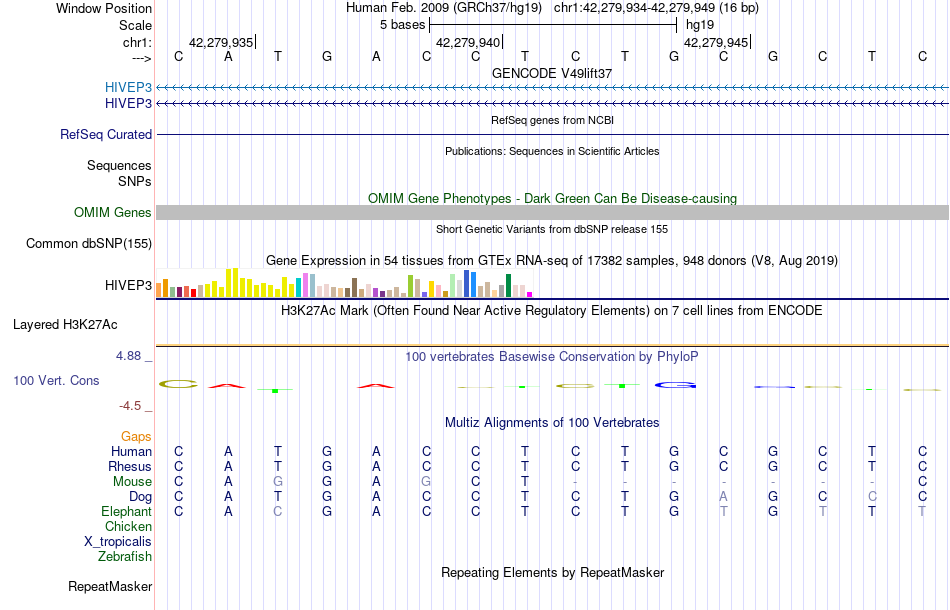Click the 4.88 conservation scale maximum
The width and height of the screenshot is (950, 610).
pyautogui.click(x=128, y=356)
